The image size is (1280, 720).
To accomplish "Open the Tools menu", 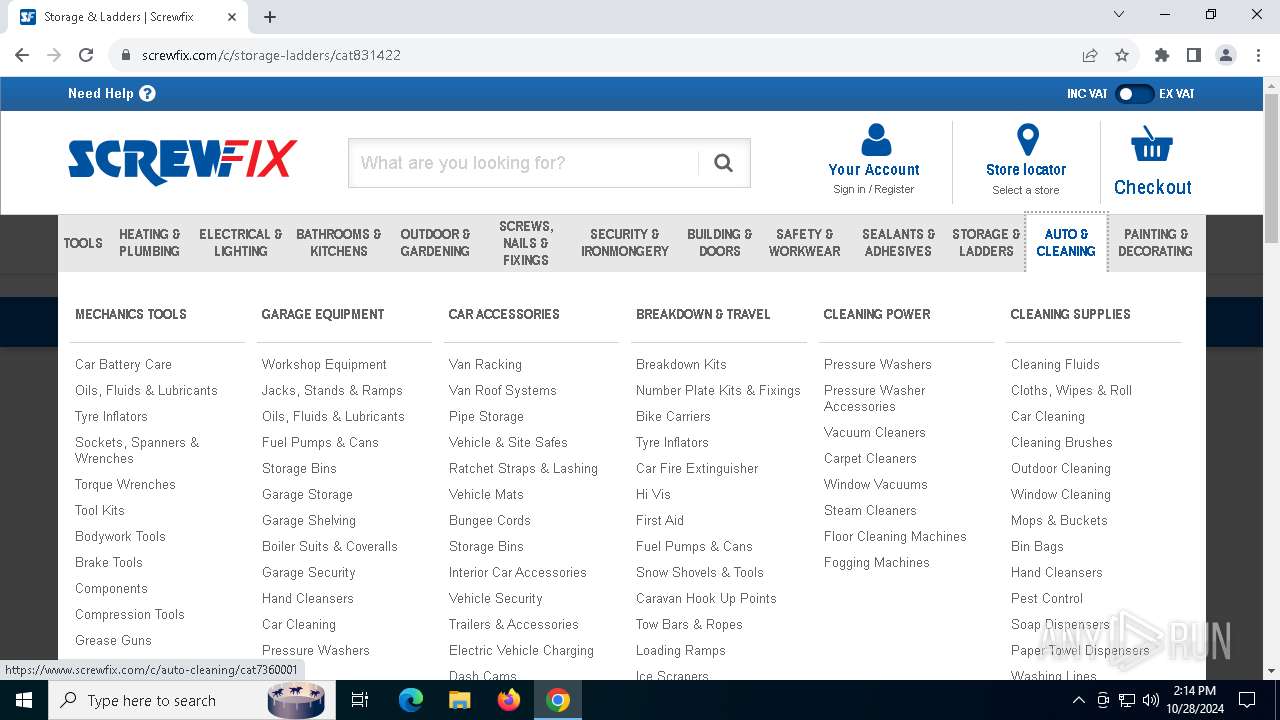I will pos(83,243).
